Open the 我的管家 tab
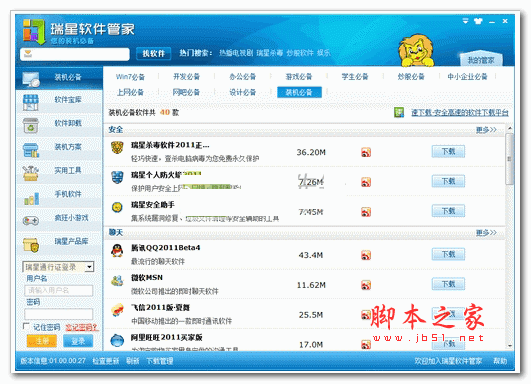 point(481,60)
